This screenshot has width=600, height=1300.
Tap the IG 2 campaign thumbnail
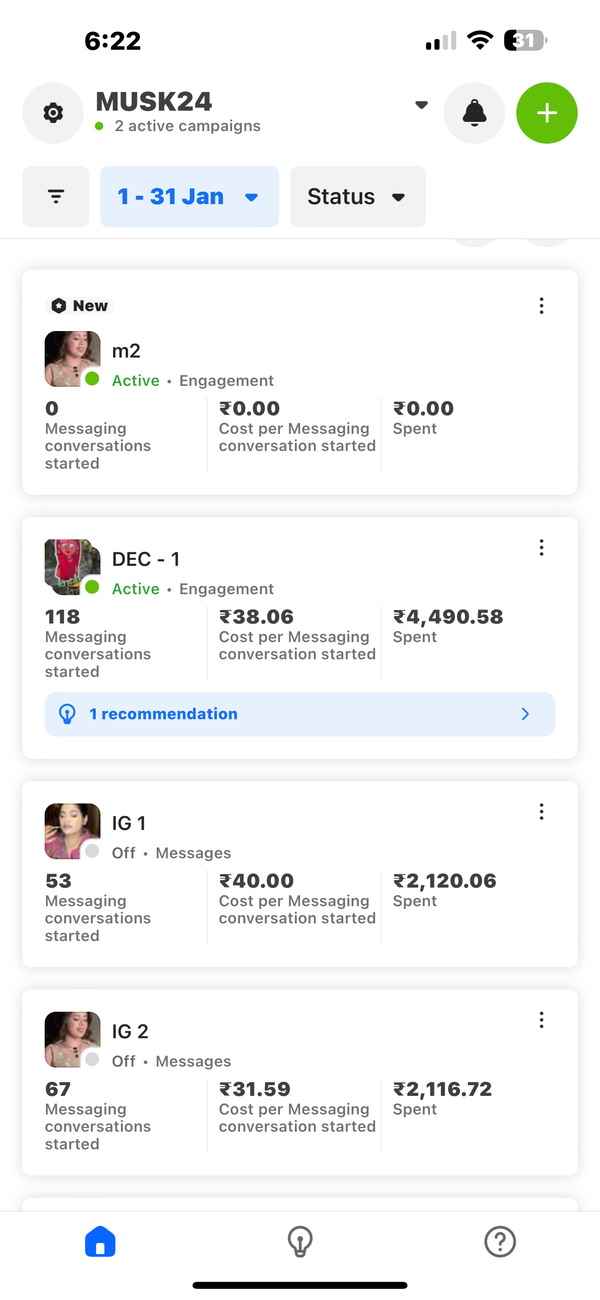[x=72, y=1039]
